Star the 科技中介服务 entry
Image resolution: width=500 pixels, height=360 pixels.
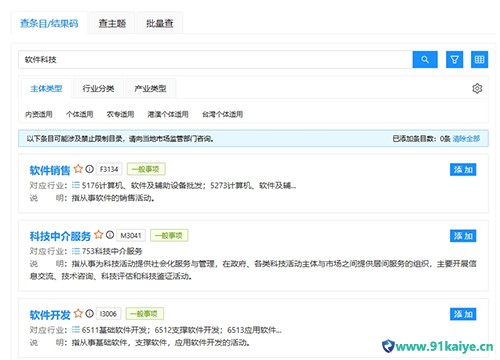98,235
